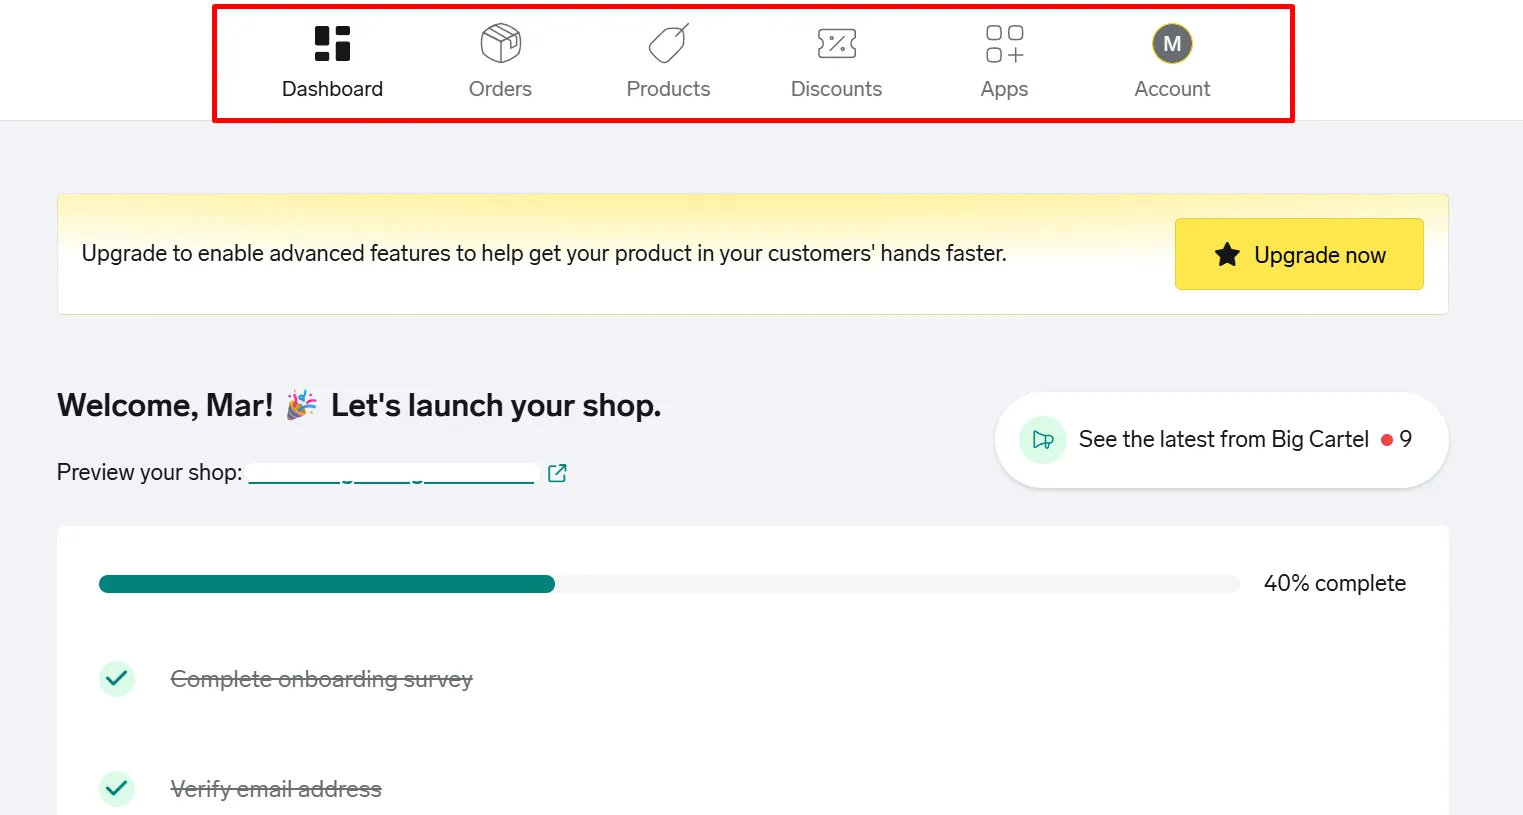
Task: Click the Dashboard grid icon
Action: click(332, 44)
